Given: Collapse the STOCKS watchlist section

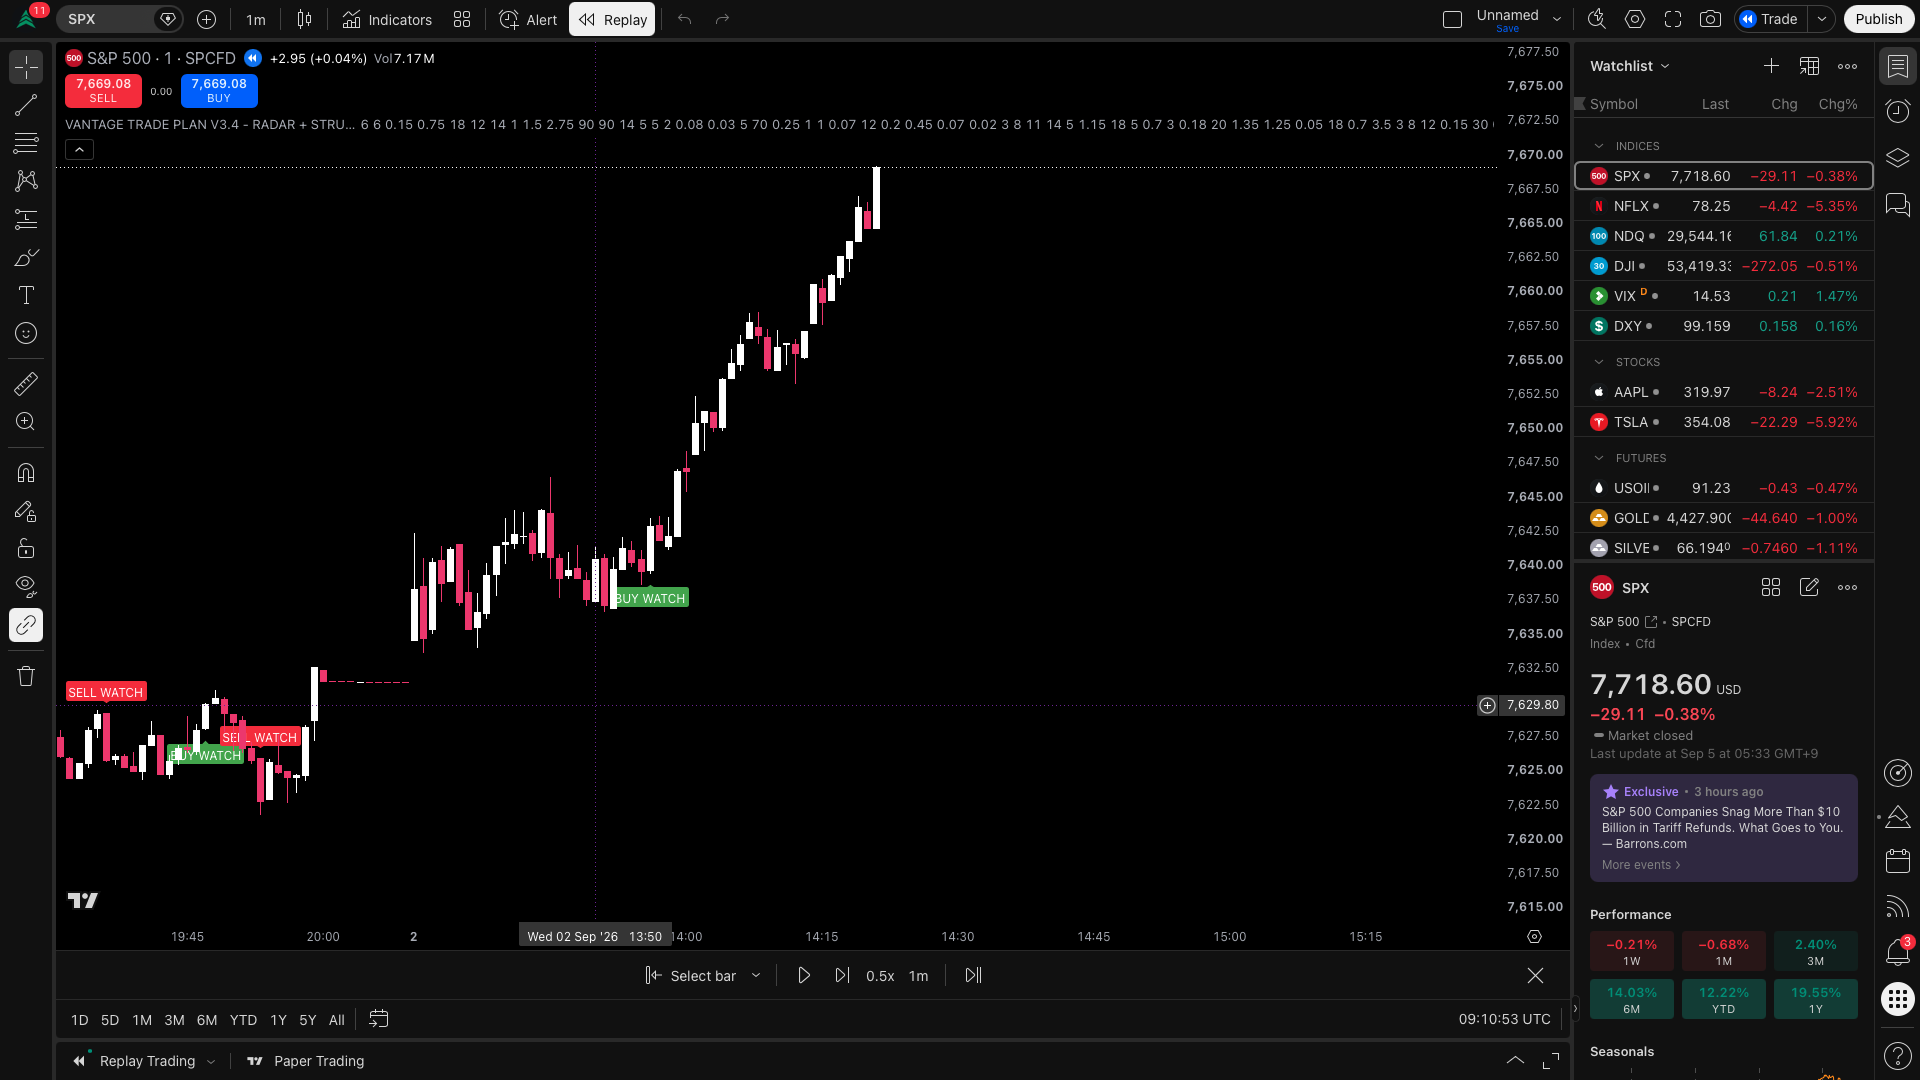Looking at the screenshot, I should coord(1599,362).
